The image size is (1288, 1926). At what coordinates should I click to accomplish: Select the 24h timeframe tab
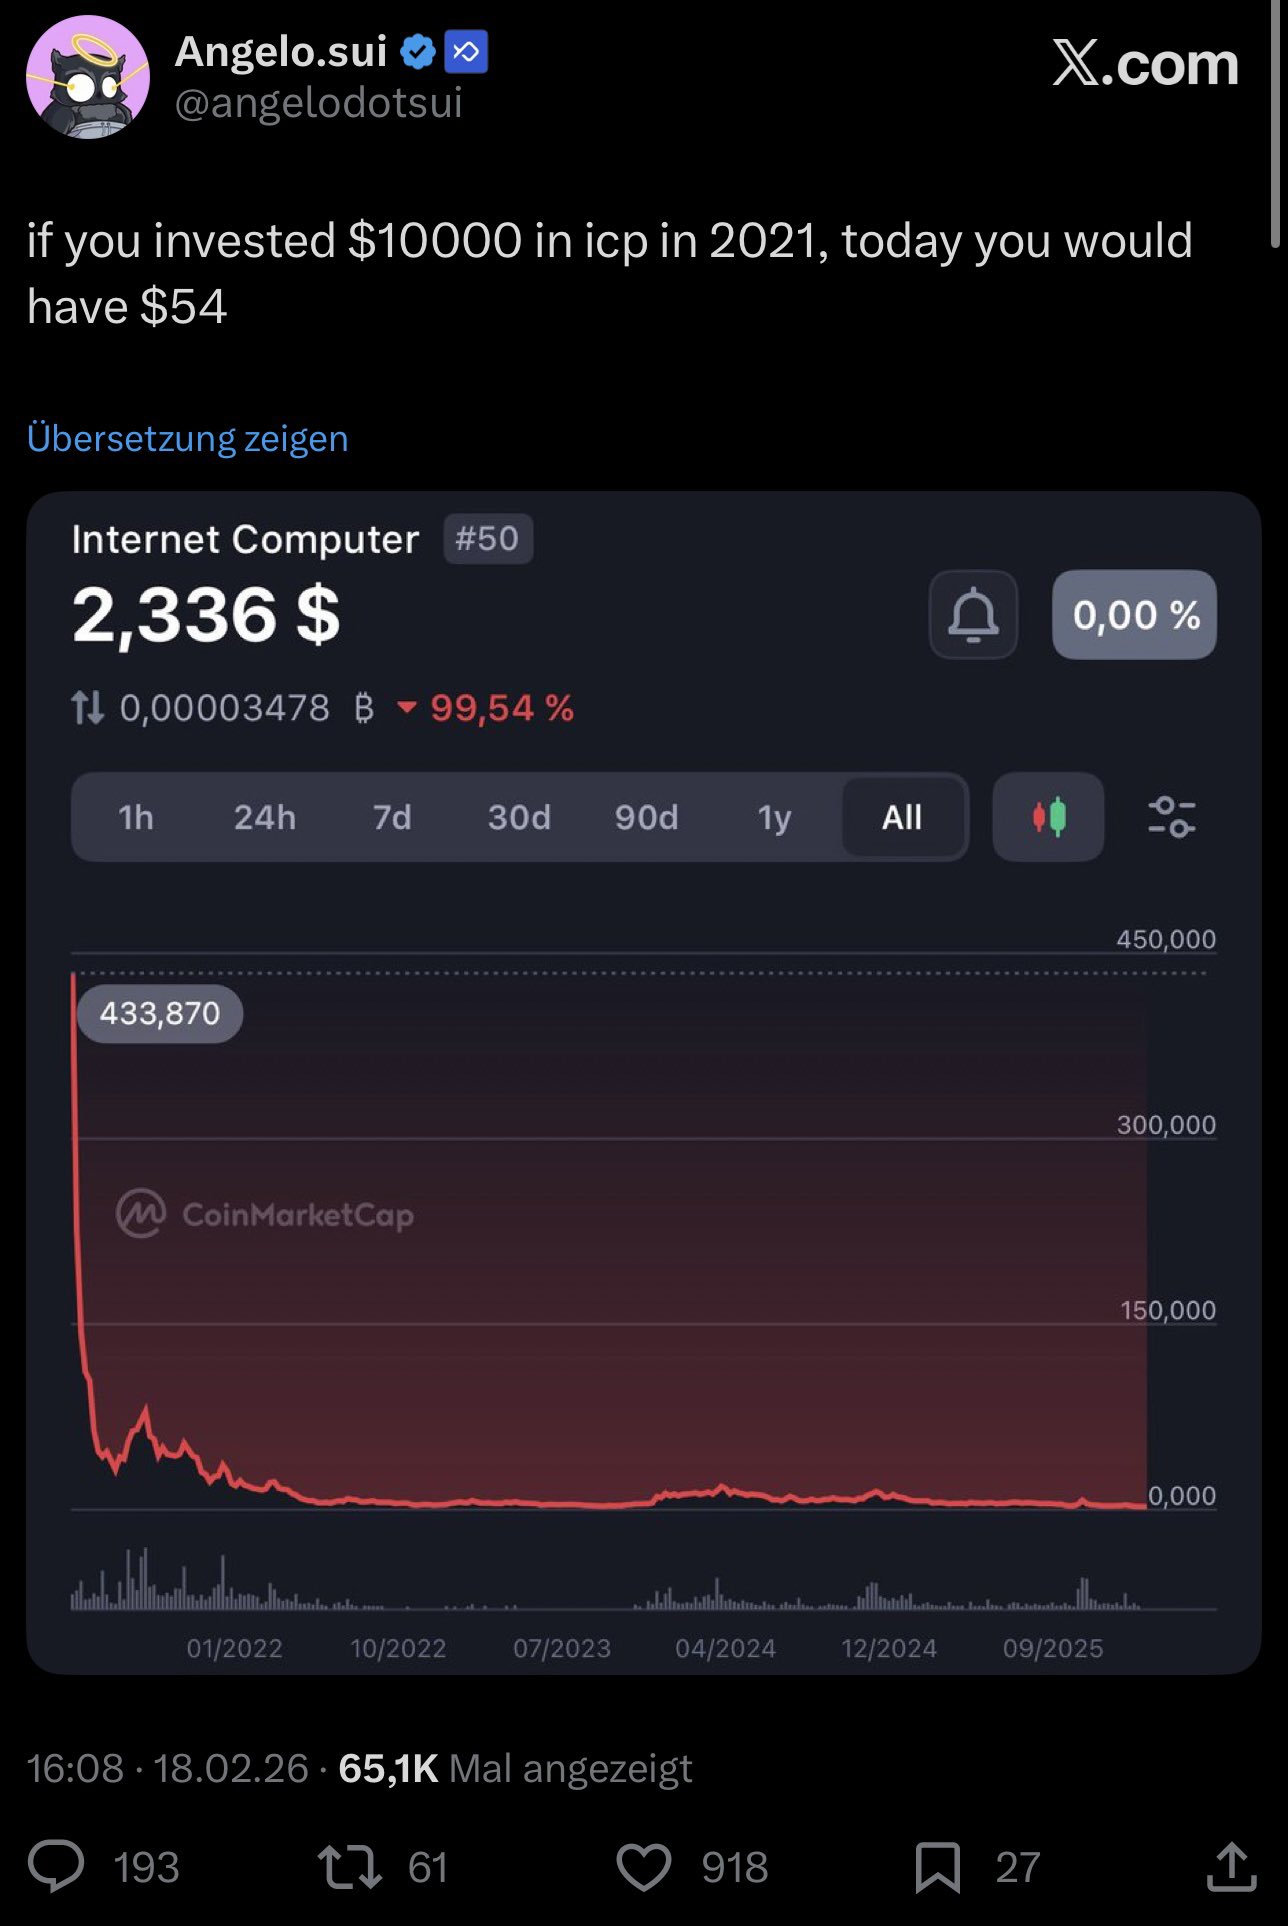click(265, 817)
